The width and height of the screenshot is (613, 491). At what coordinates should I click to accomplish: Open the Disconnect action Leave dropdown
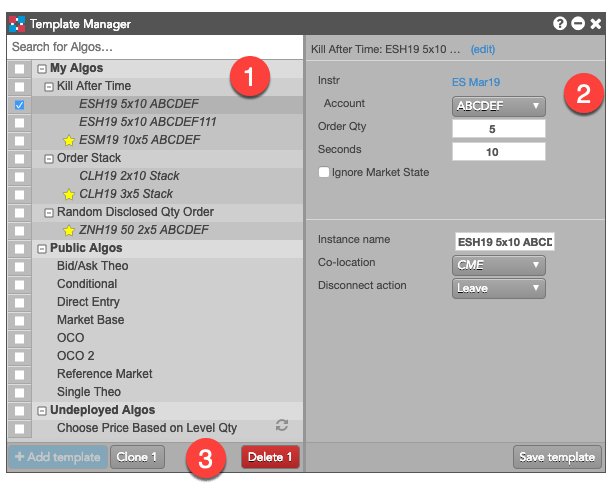pos(498,289)
